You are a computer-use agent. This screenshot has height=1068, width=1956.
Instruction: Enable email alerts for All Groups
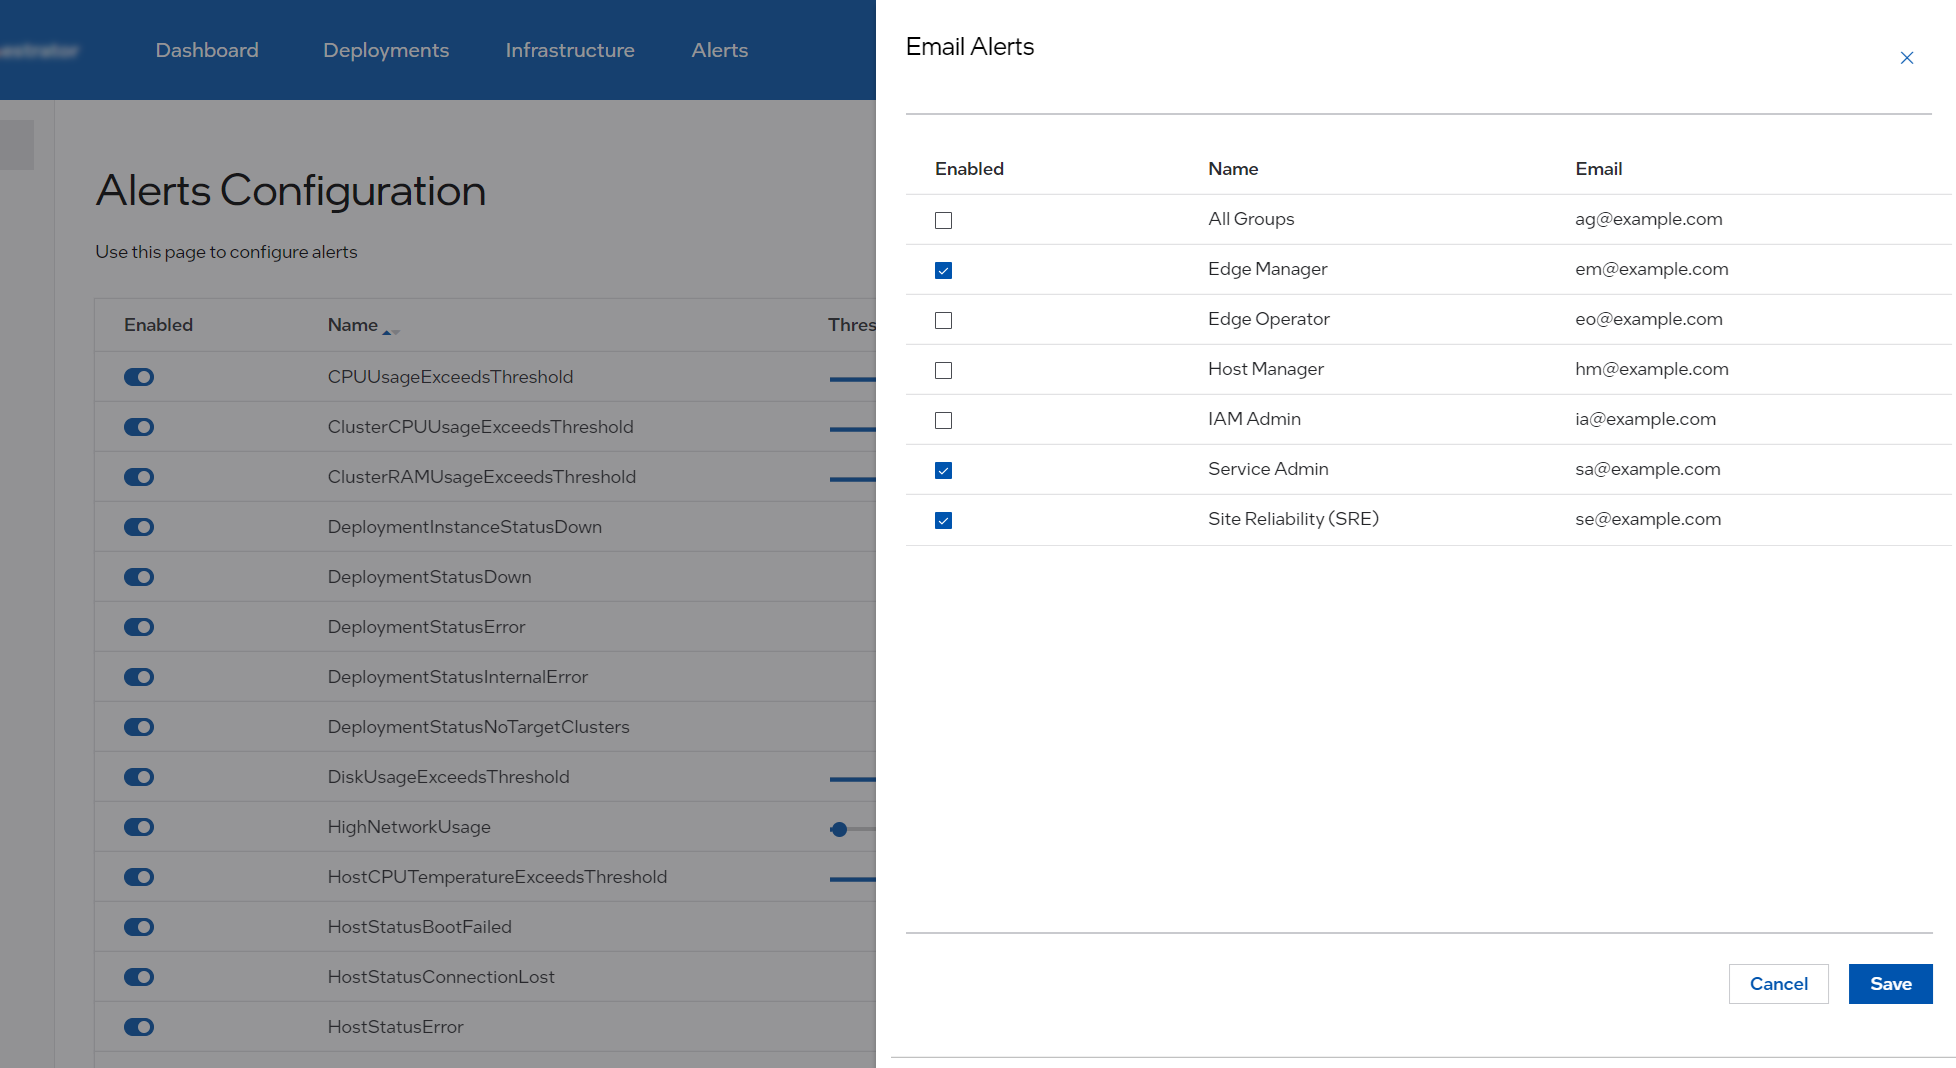pos(943,220)
